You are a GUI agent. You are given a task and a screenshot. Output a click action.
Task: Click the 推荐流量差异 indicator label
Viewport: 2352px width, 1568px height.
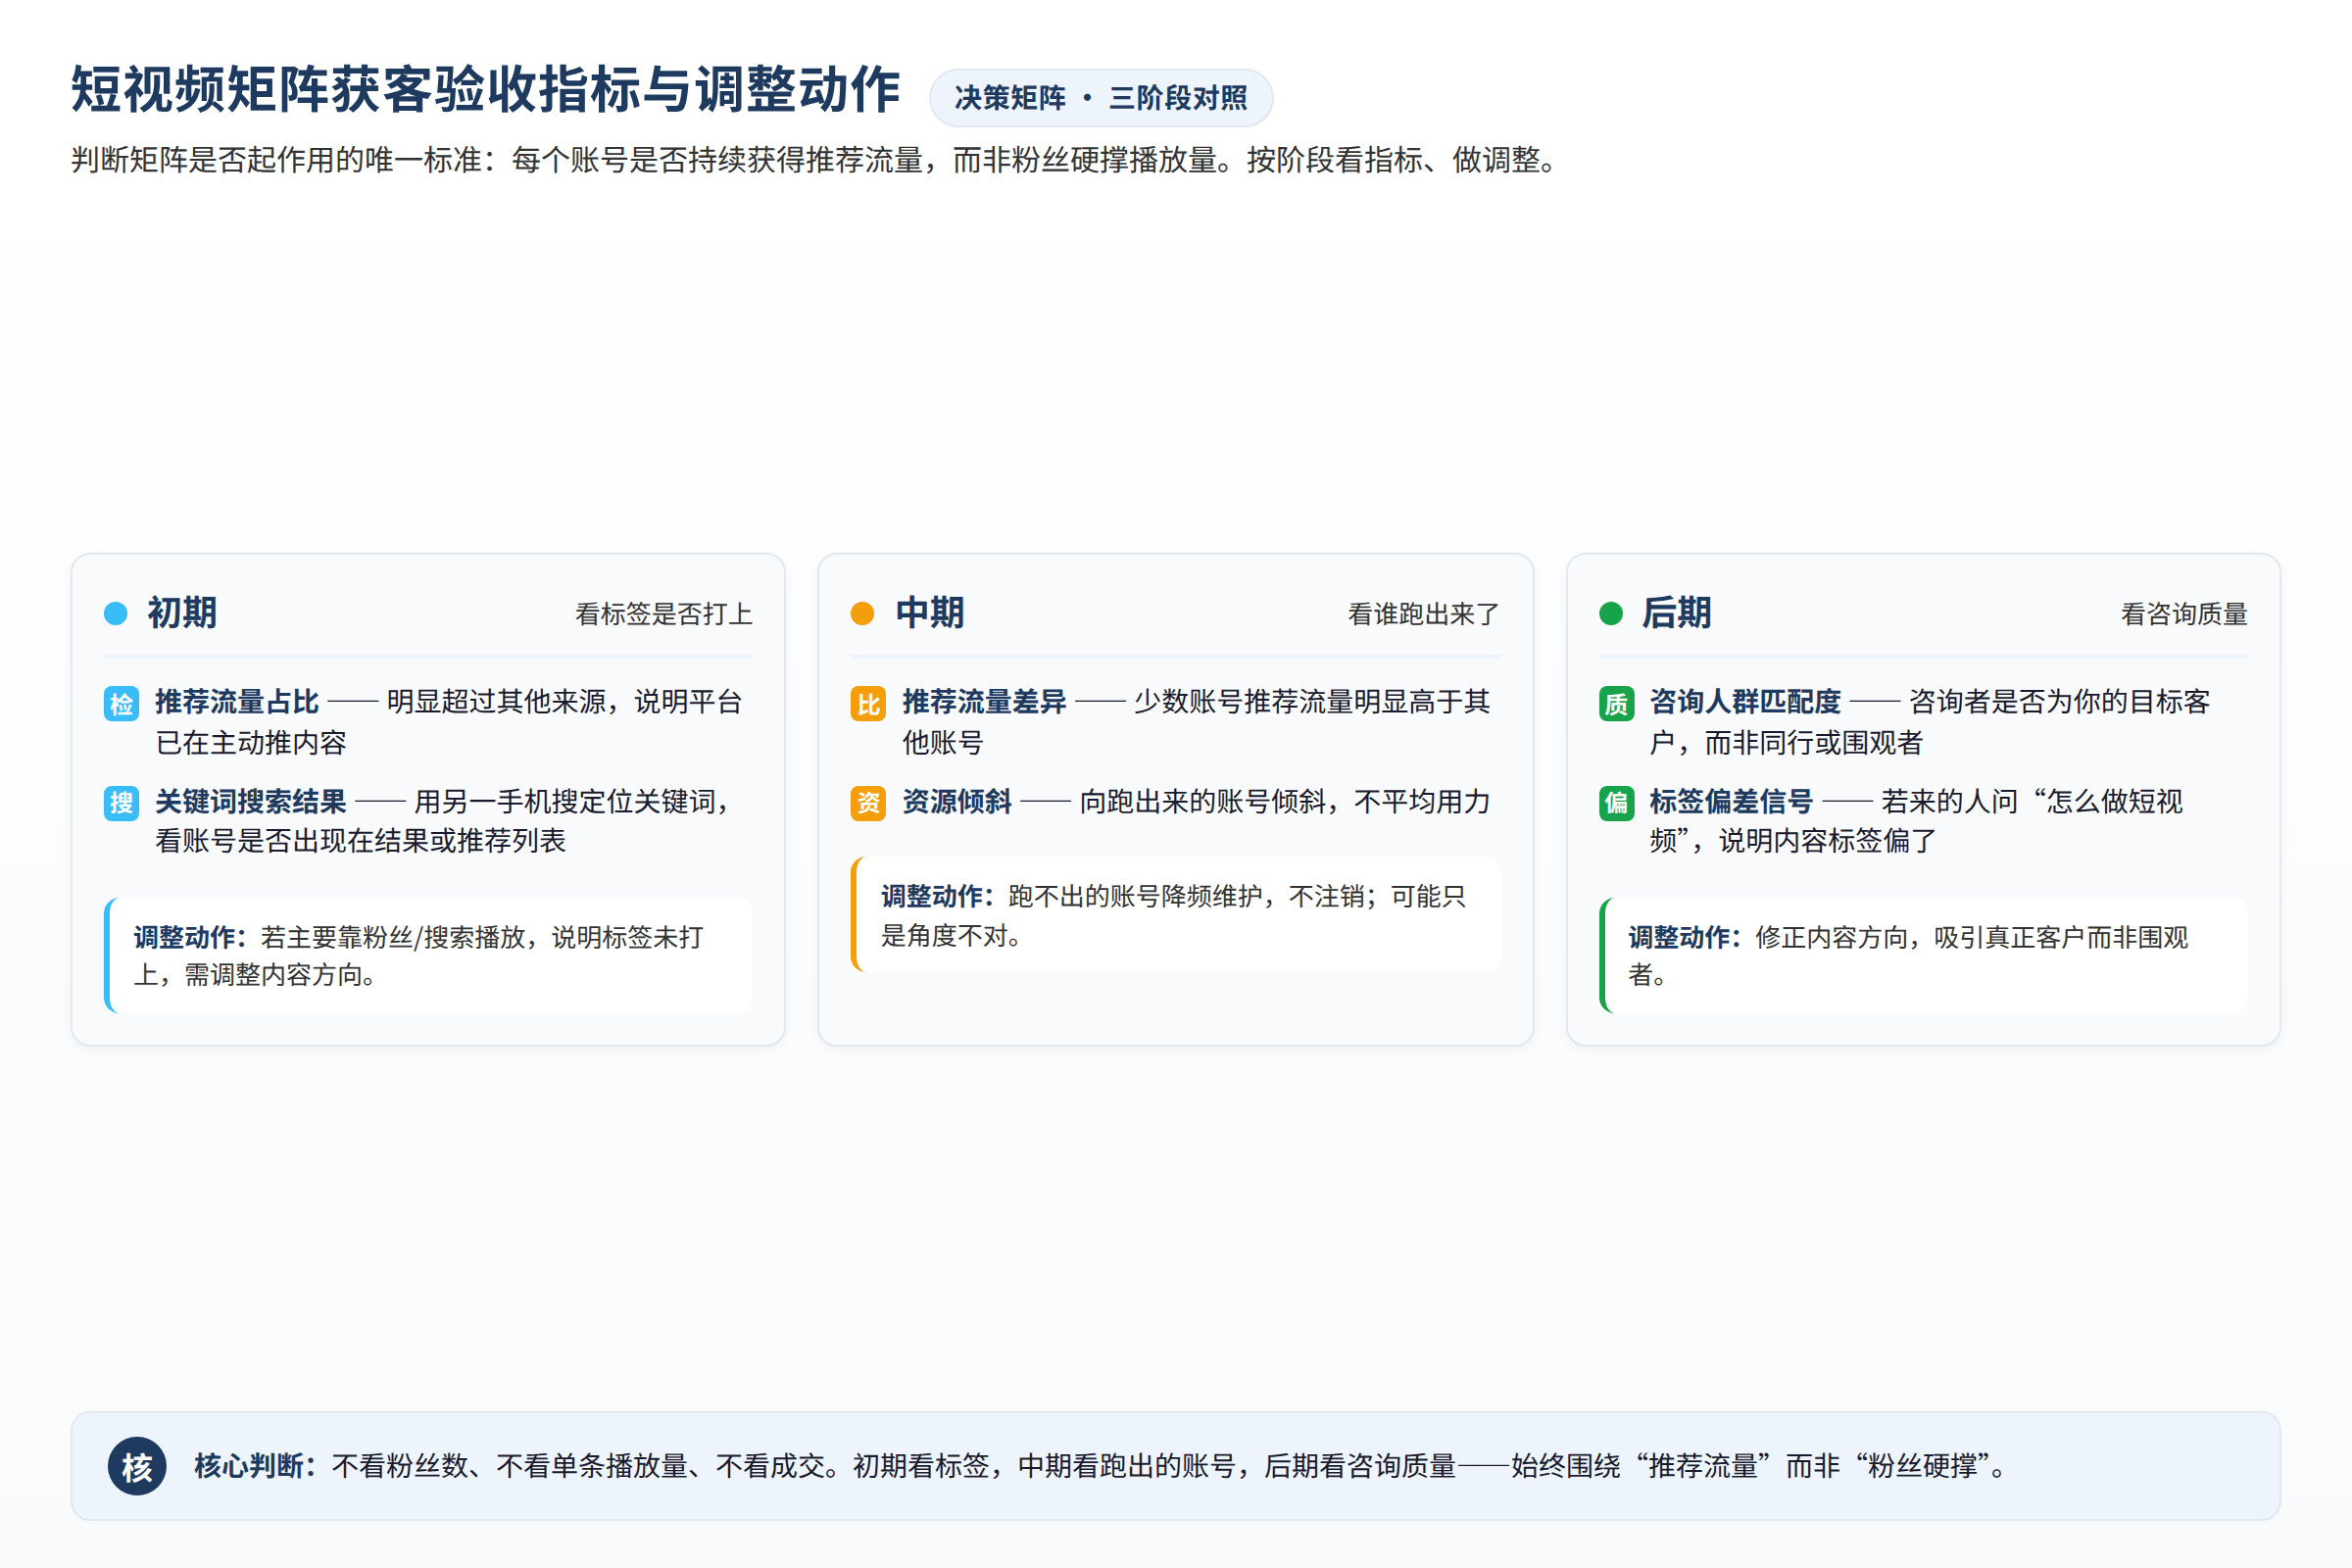(x=984, y=702)
